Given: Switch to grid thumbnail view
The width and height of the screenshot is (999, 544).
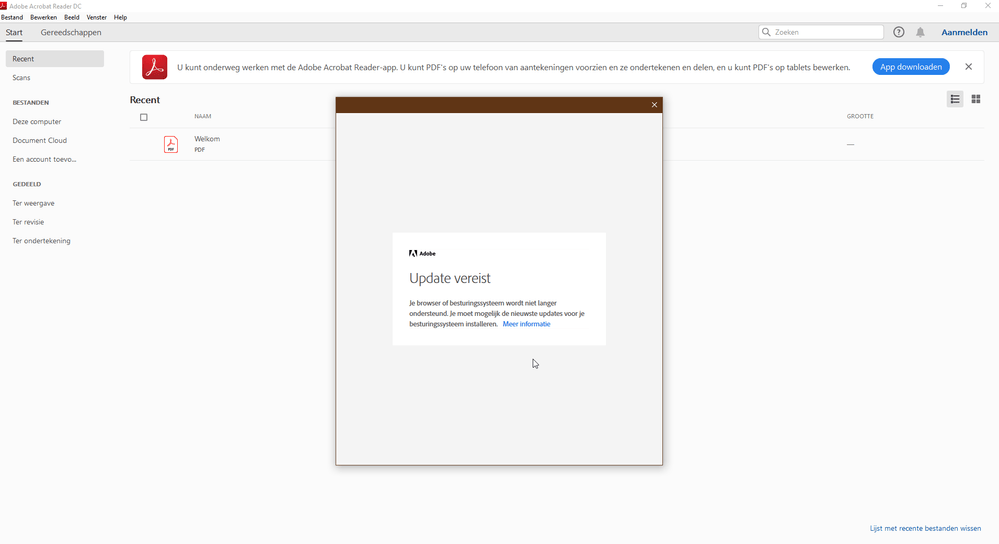Looking at the screenshot, I should coord(975,99).
